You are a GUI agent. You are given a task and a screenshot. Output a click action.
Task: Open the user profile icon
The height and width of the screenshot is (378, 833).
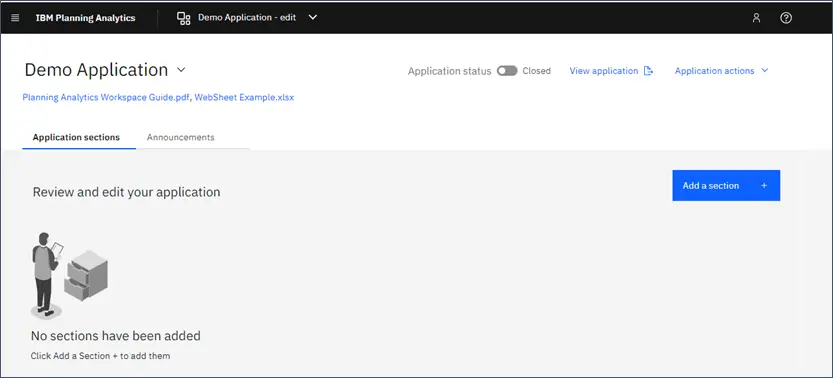click(x=756, y=18)
